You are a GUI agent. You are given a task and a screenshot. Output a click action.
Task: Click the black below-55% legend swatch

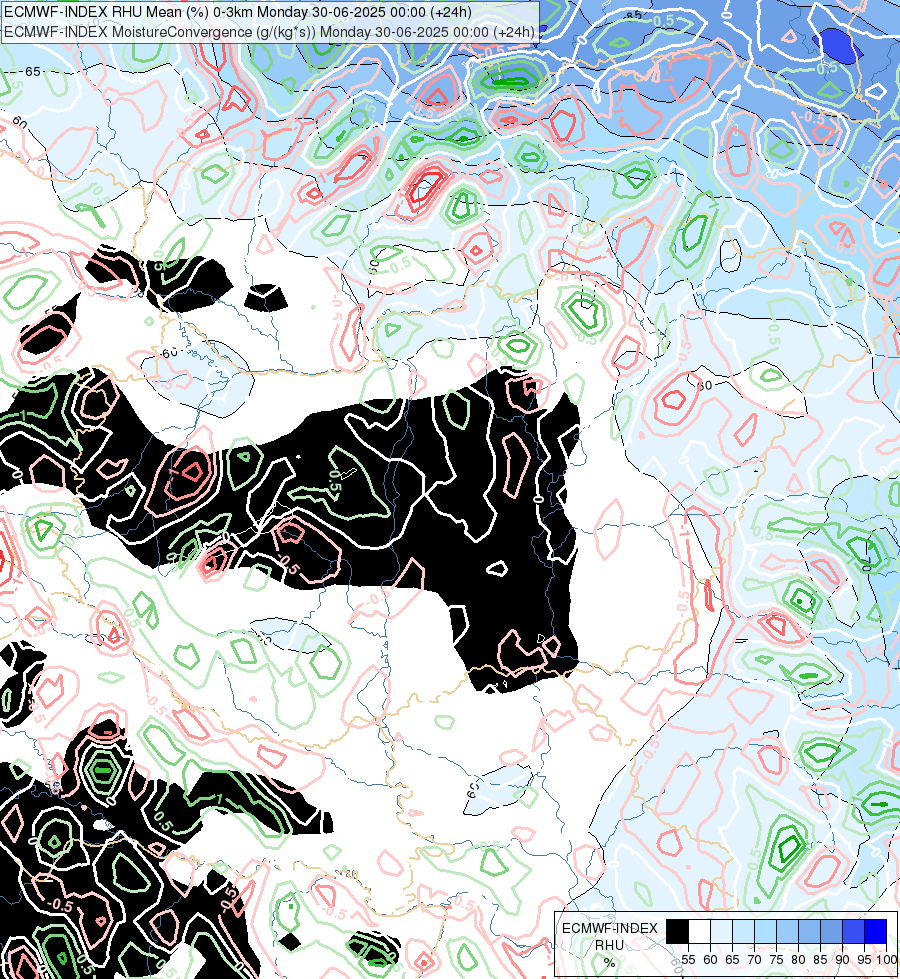click(678, 932)
